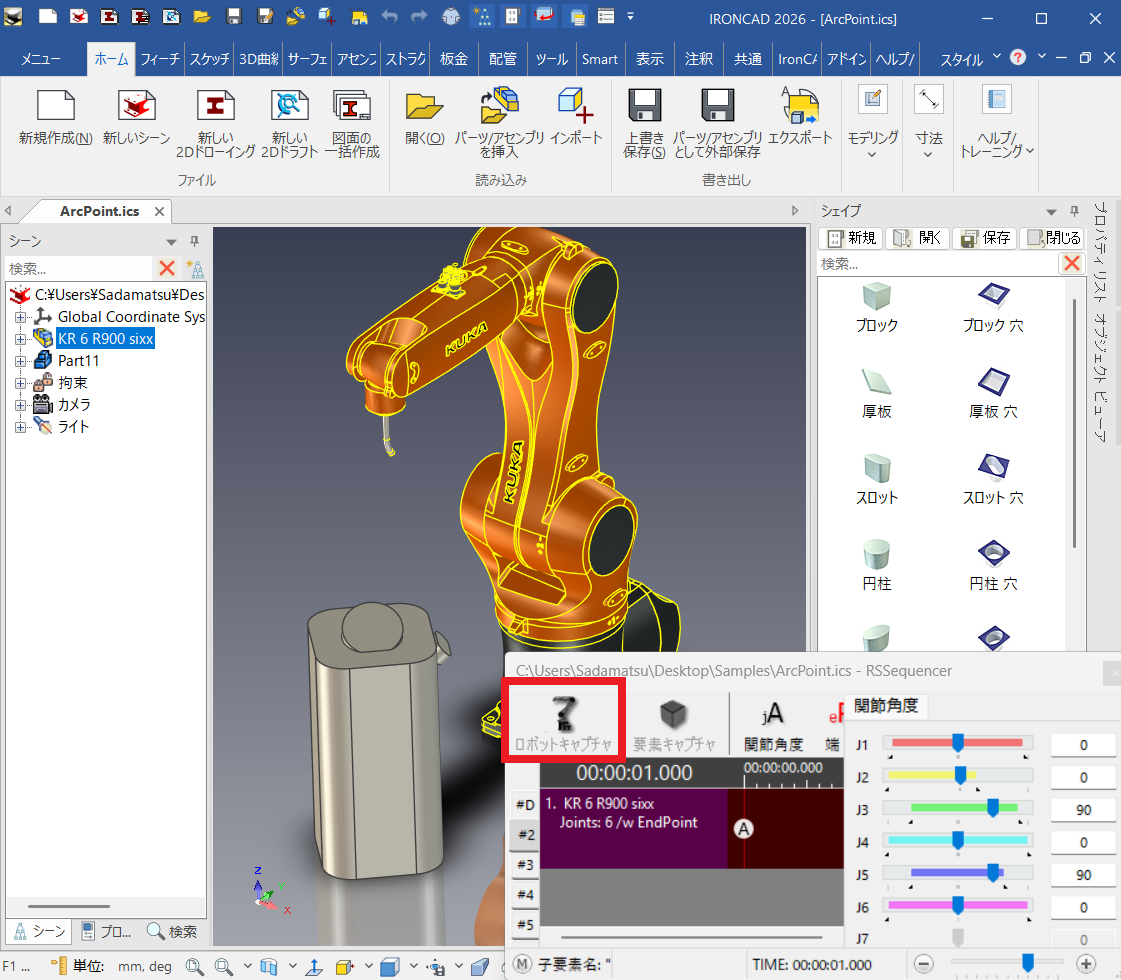Open the スタイル dropdown
The width and height of the screenshot is (1121, 980).
point(969,59)
